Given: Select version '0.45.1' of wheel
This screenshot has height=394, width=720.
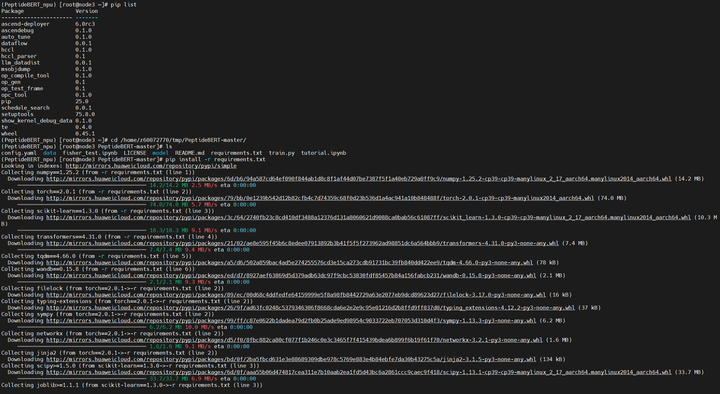Looking at the screenshot, I should (85, 134).
